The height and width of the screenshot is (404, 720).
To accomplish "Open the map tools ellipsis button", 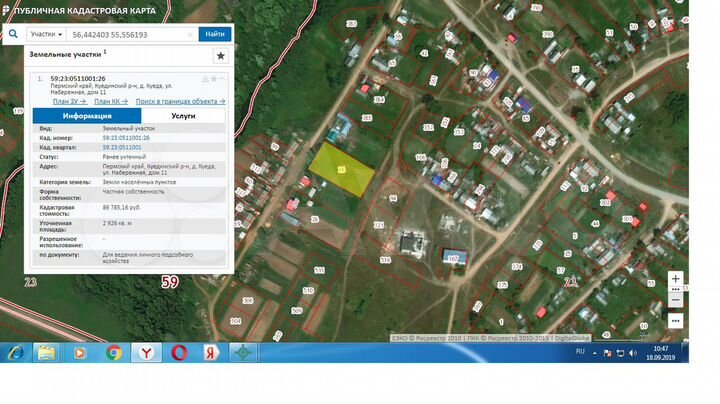I will click(677, 321).
